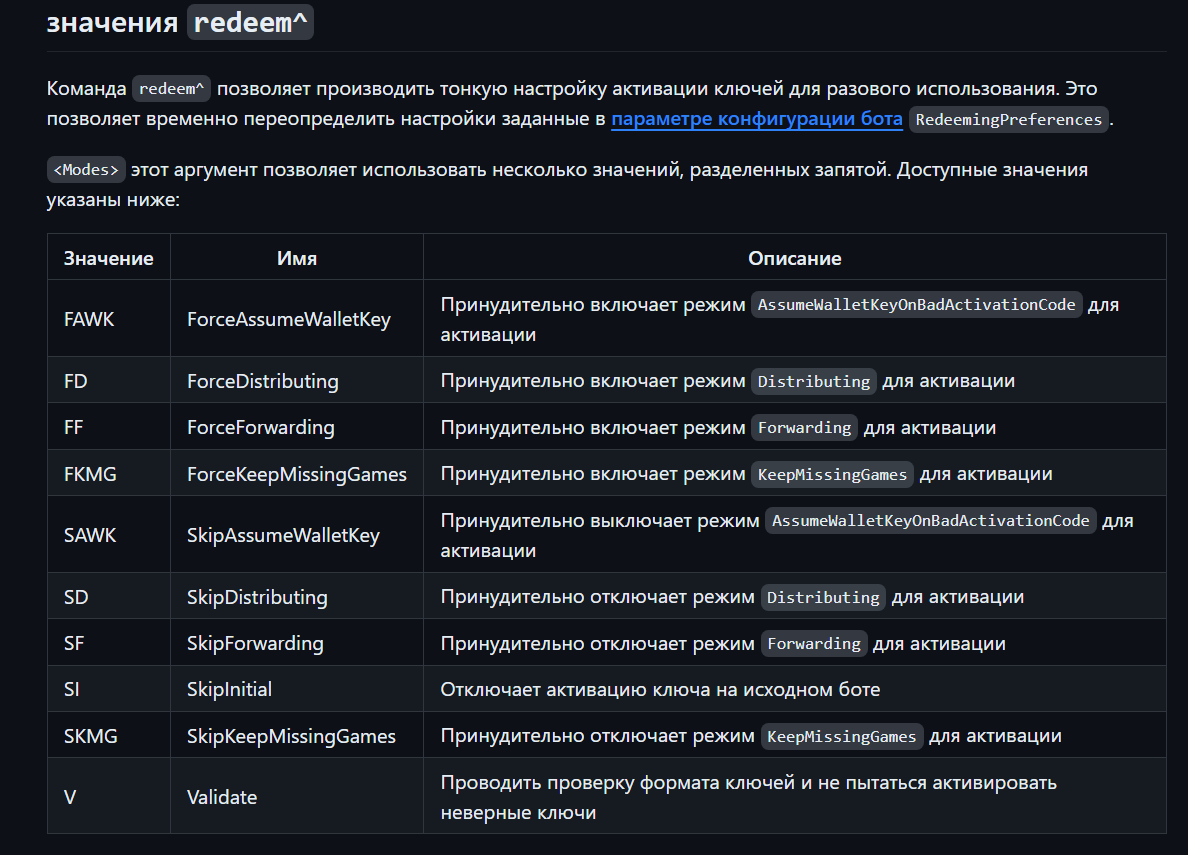
Task: Click the inline redeem^ code in paragraph
Action: click(171, 89)
